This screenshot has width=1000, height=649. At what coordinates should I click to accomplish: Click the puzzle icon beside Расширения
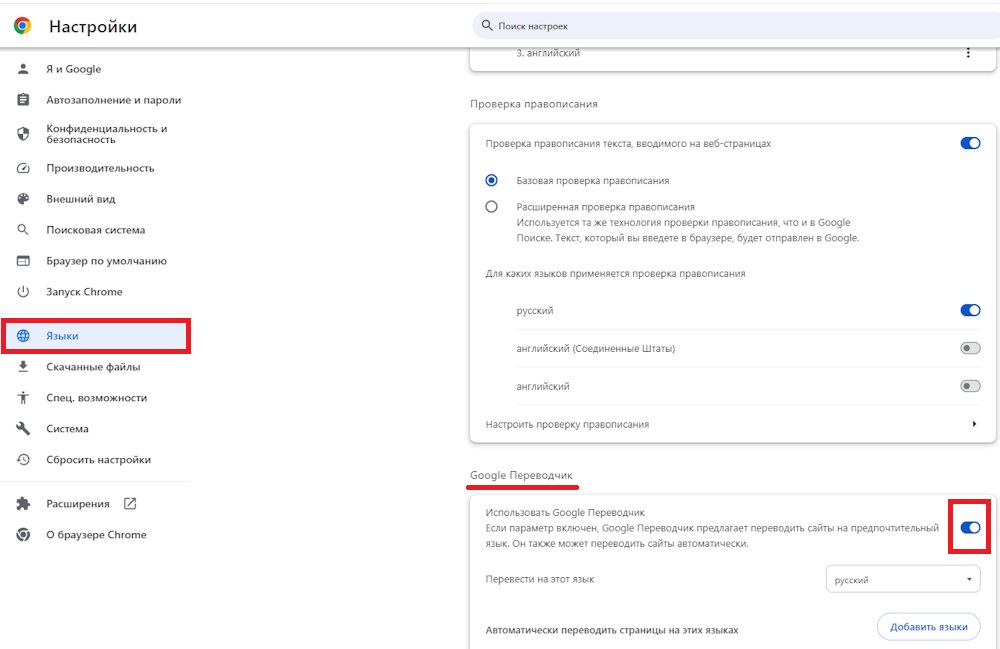pyautogui.click(x=23, y=504)
